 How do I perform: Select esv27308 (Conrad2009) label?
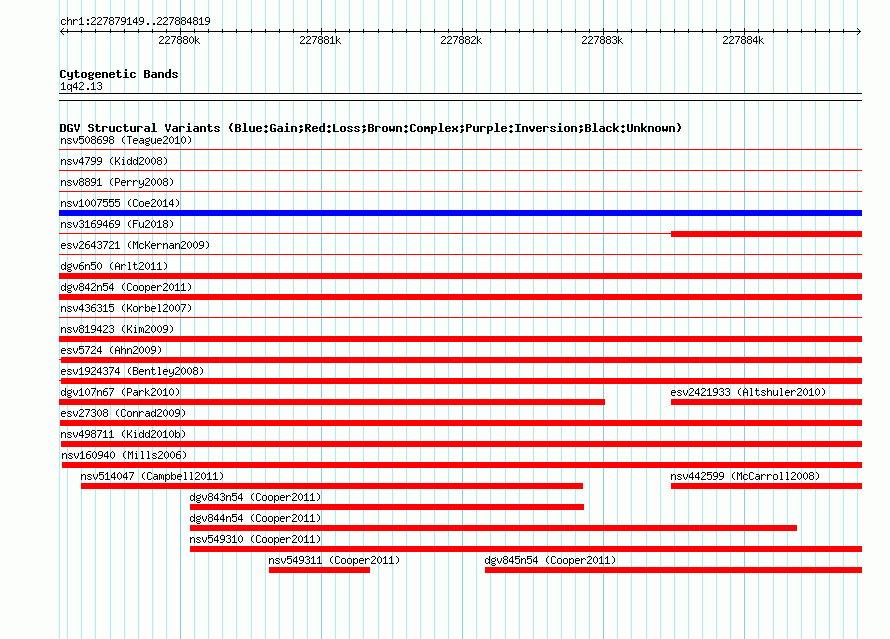coord(123,413)
